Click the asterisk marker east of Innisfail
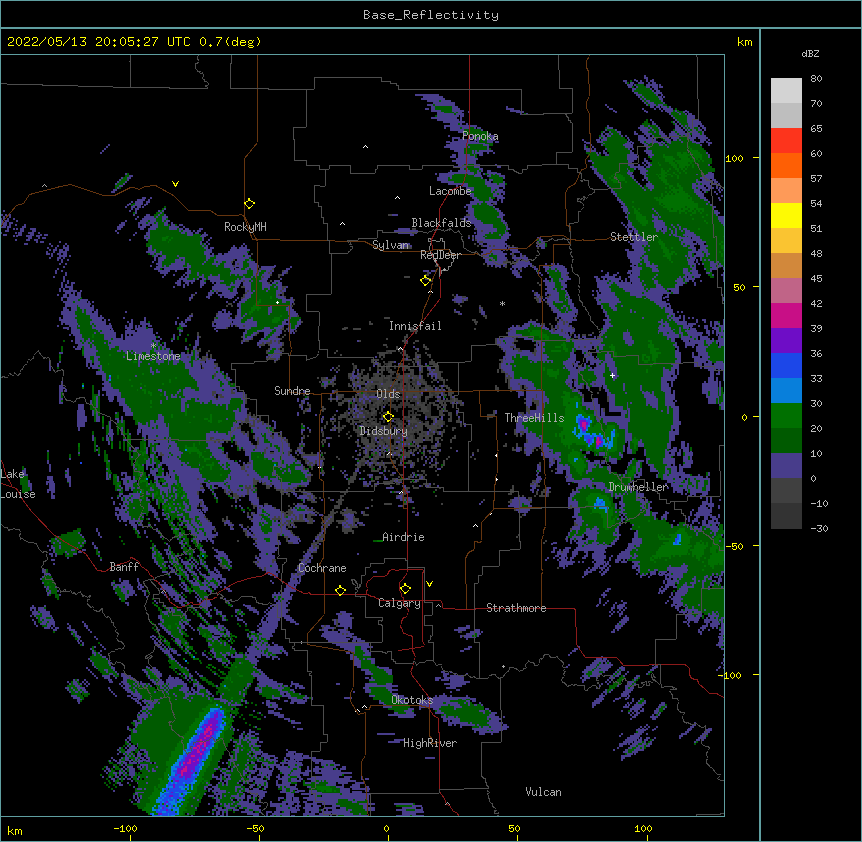Image resolution: width=862 pixels, height=842 pixels. click(502, 304)
